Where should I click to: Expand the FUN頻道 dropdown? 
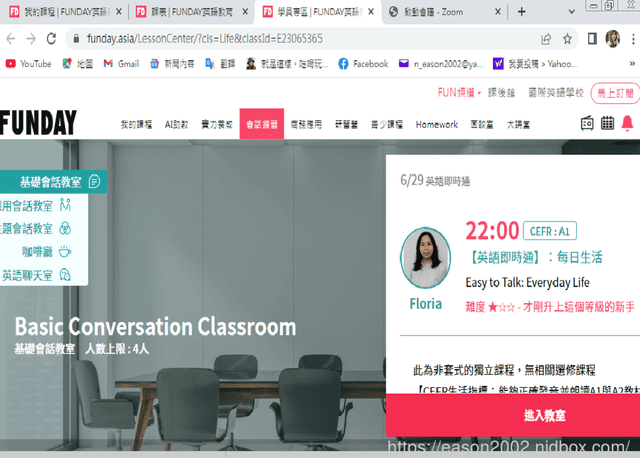pyautogui.click(x=459, y=93)
